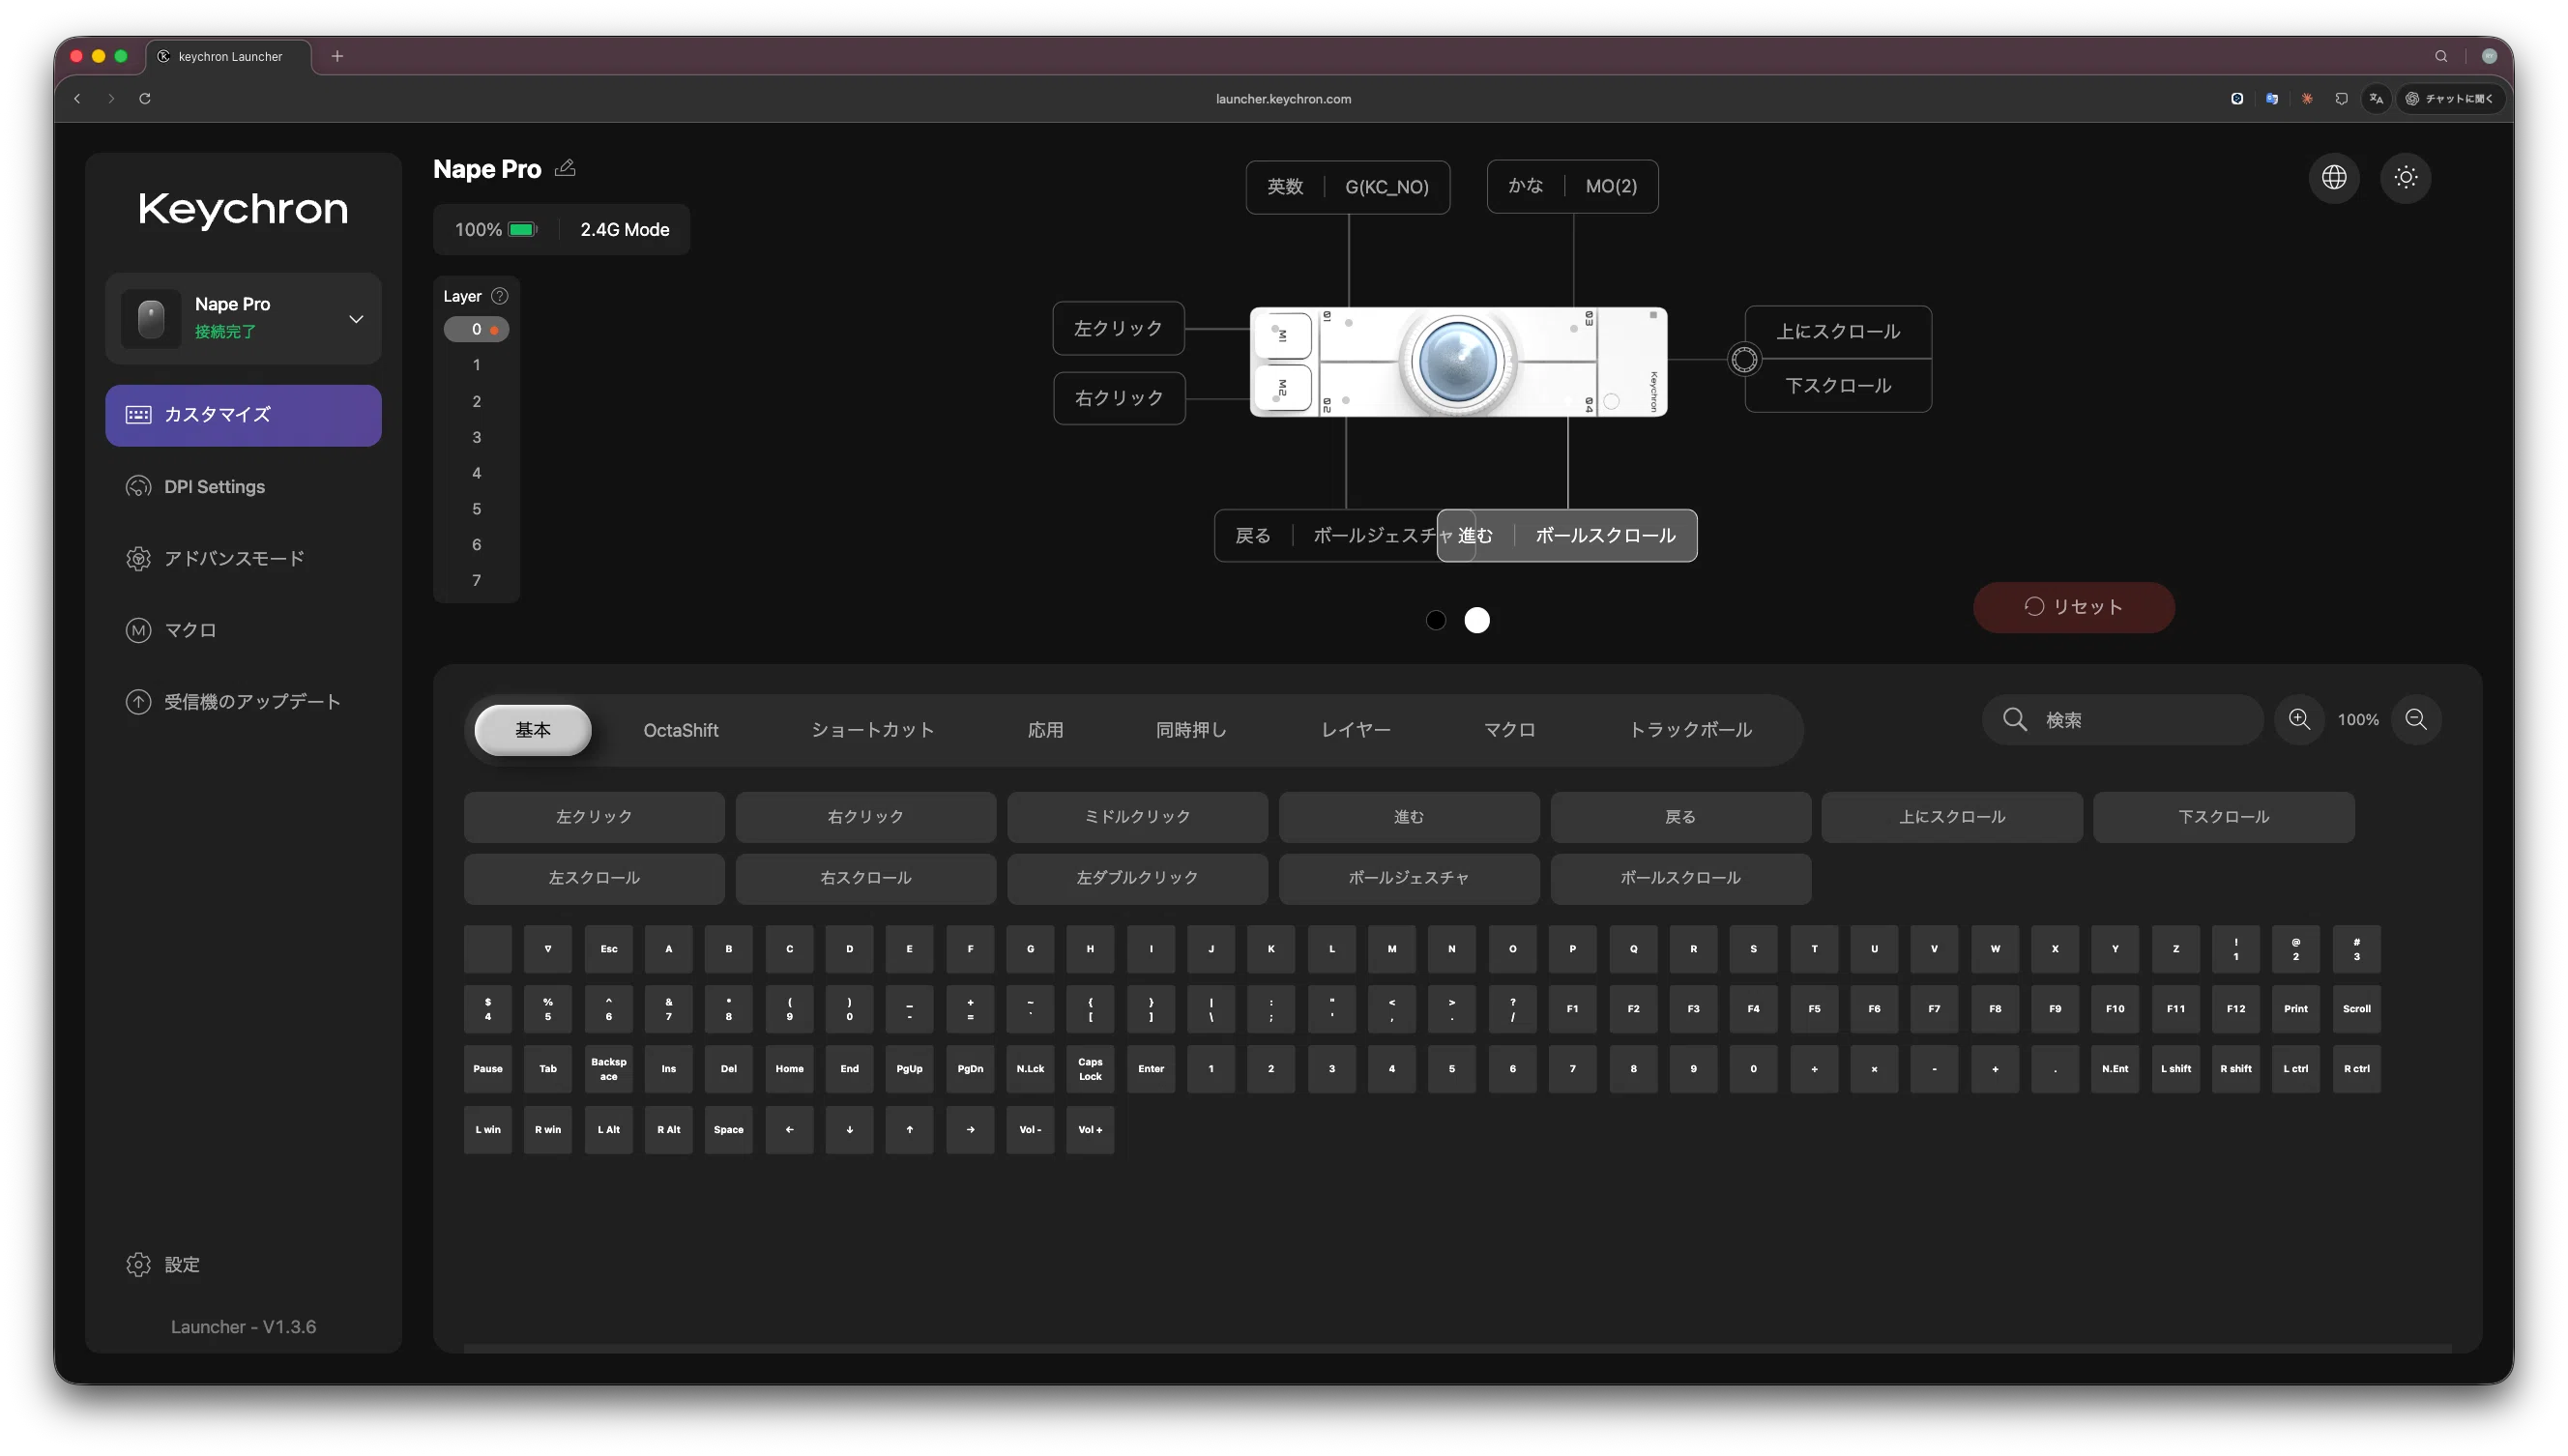Click the リセット button
The image size is (2568, 1456).
tap(2073, 607)
